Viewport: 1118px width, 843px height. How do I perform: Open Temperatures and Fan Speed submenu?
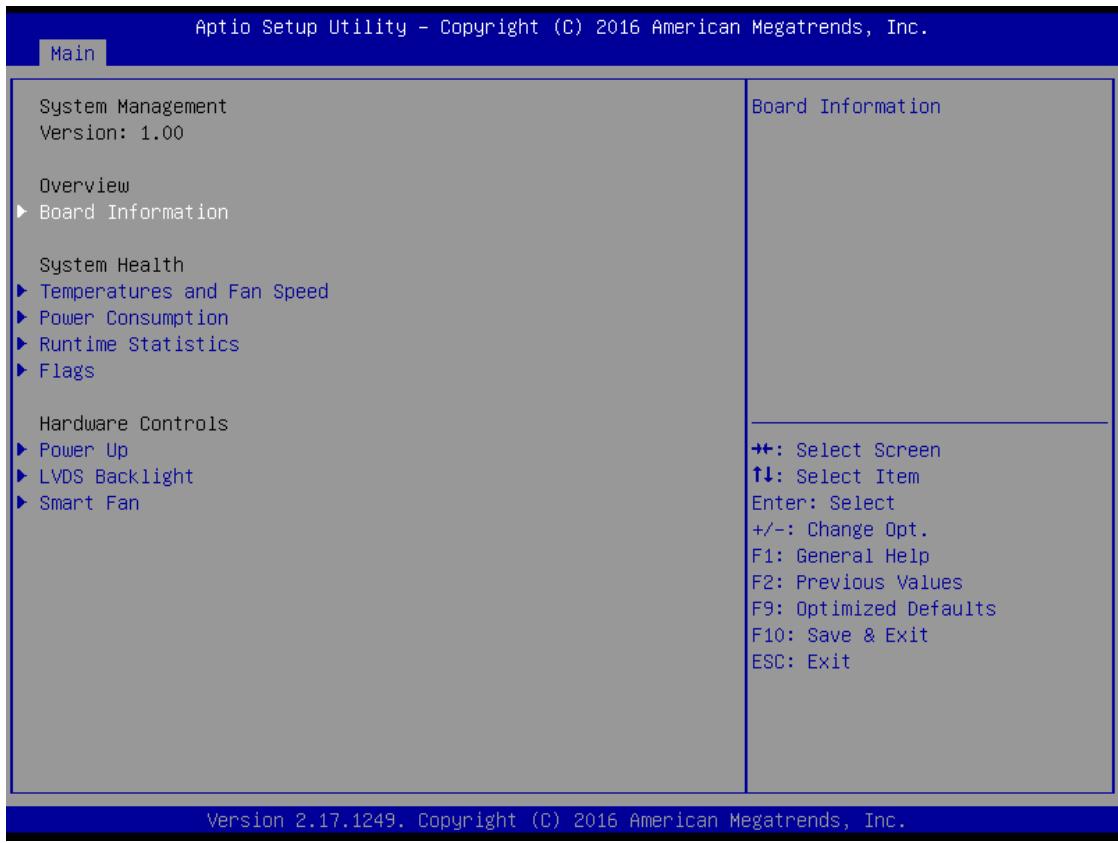coord(184,292)
